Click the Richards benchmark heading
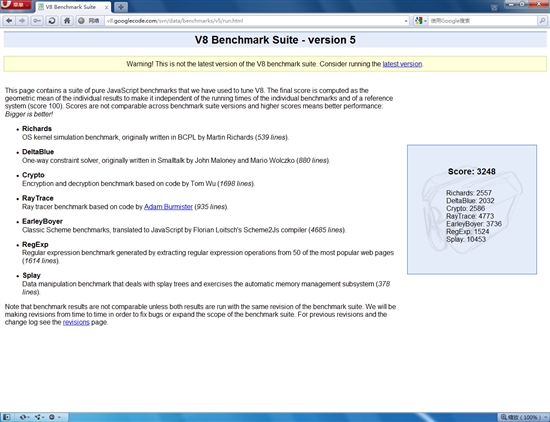Screen dimensions: 550x422 click(37, 128)
